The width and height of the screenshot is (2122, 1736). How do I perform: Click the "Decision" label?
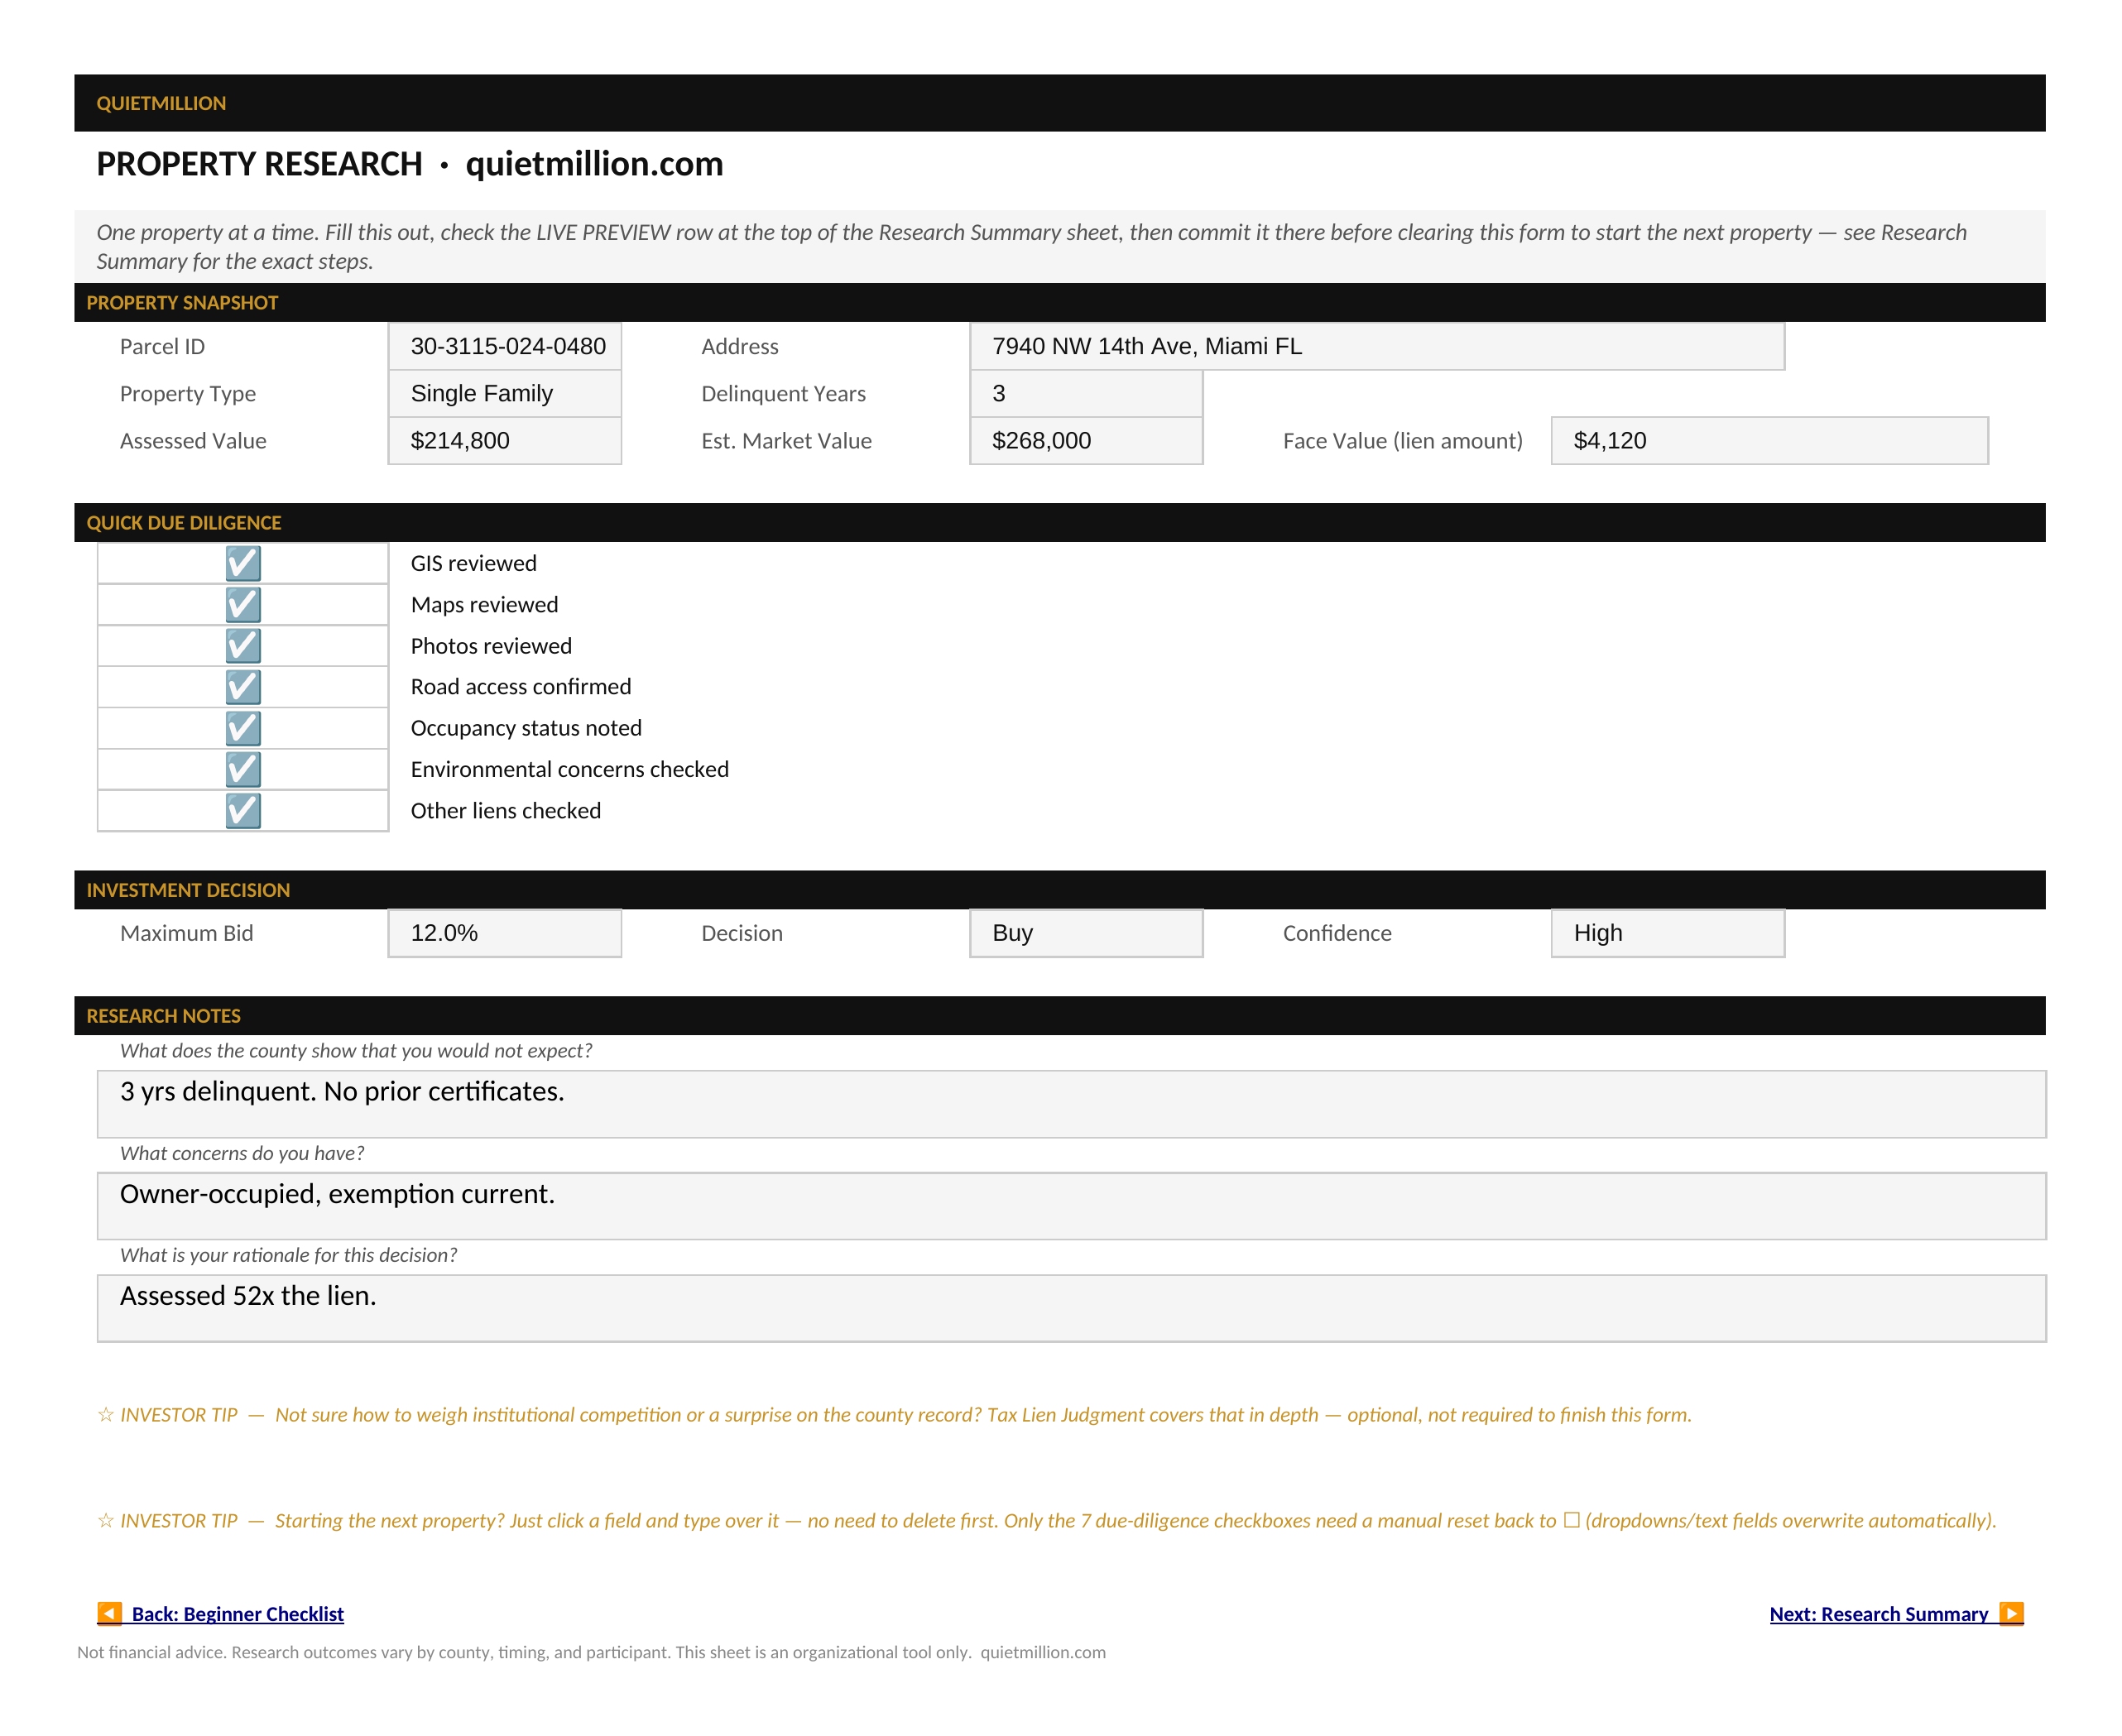pyautogui.click(x=742, y=933)
